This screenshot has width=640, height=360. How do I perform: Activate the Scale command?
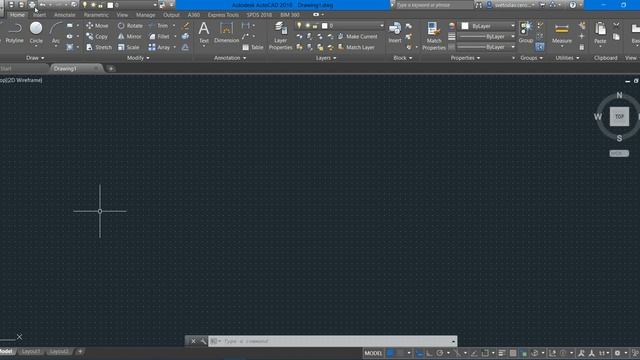(x=129, y=47)
